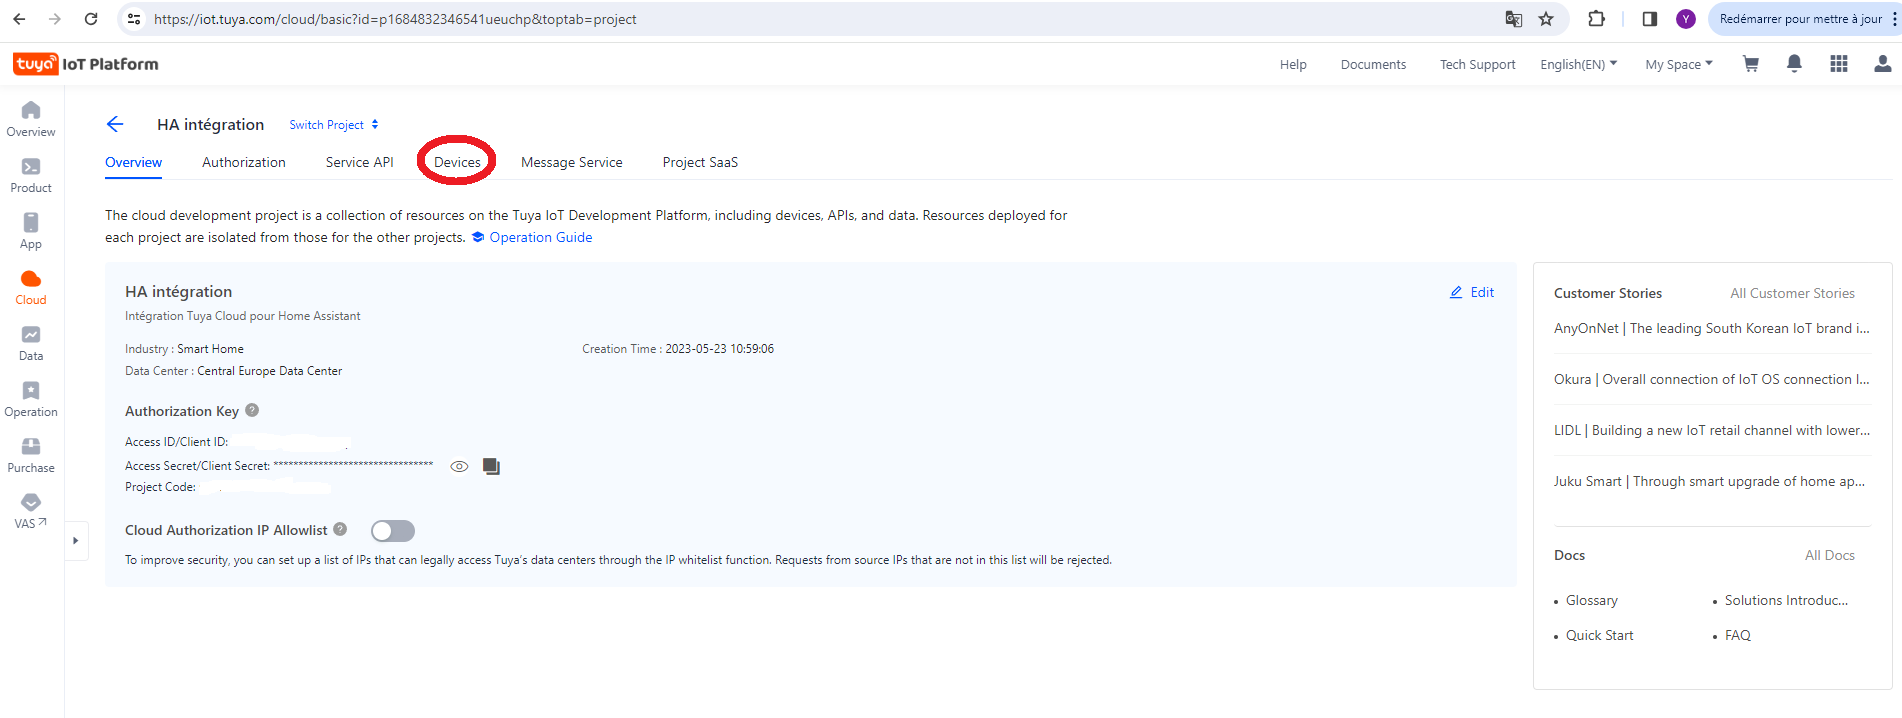Go to Overview in the sidebar
This screenshot has height=718, width=1902.
pos(31,119)
